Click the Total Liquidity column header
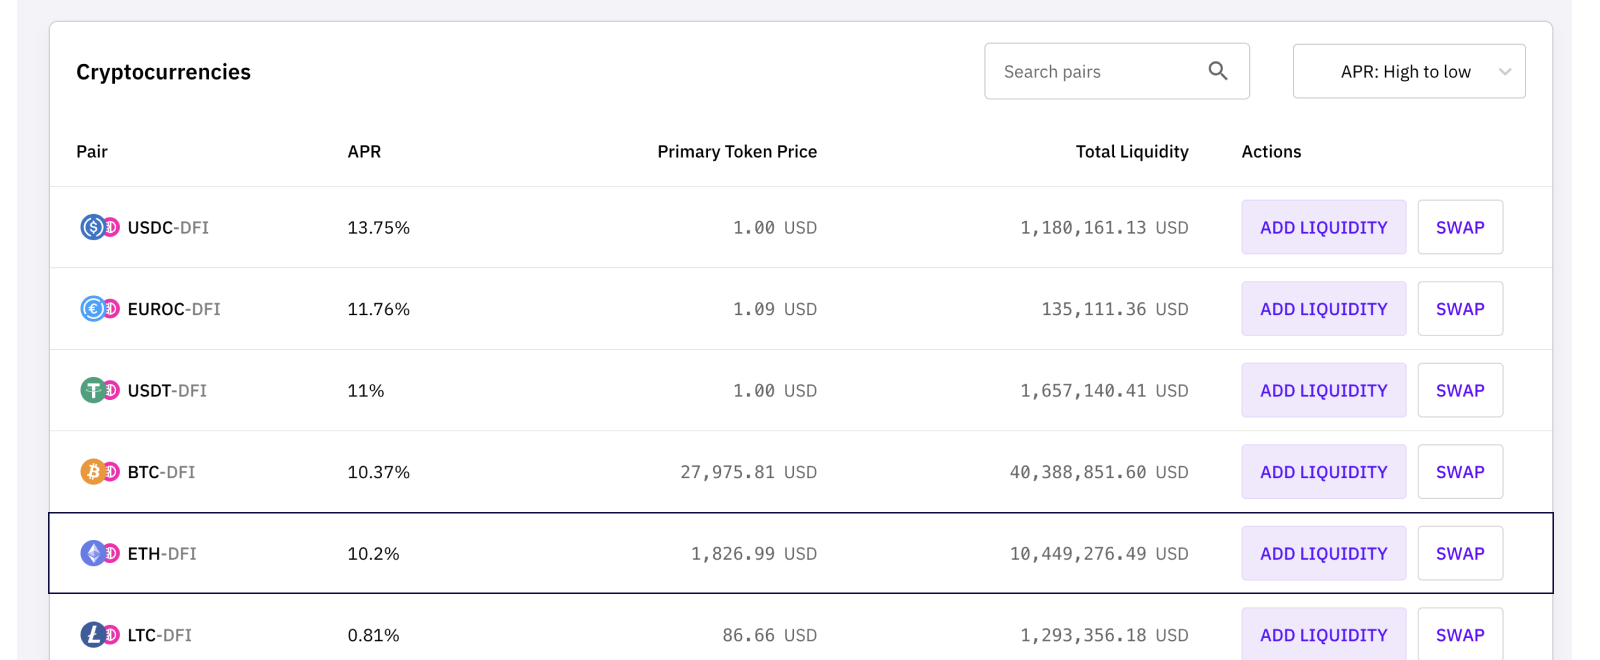 coord(1132,152)
